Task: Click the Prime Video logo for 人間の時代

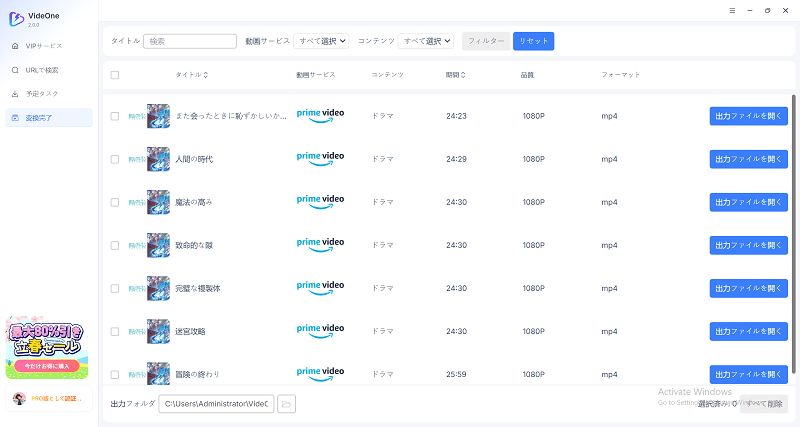Action: click(x=320, y=158)
